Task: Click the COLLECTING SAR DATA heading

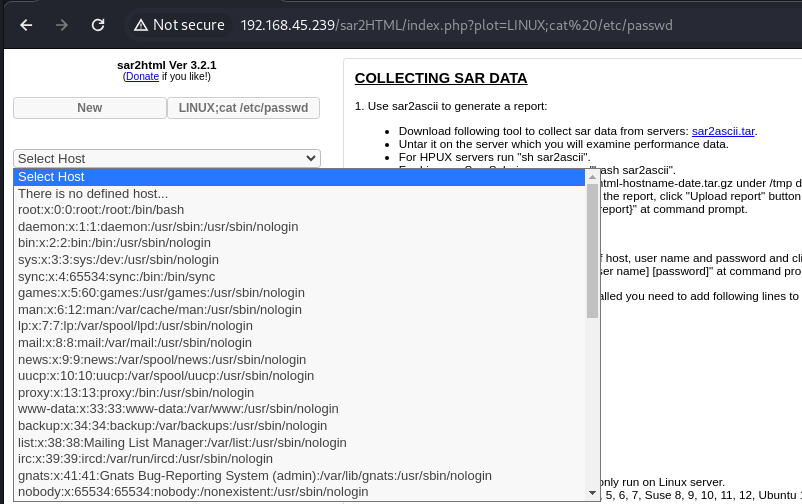Action: click(441, 78)
